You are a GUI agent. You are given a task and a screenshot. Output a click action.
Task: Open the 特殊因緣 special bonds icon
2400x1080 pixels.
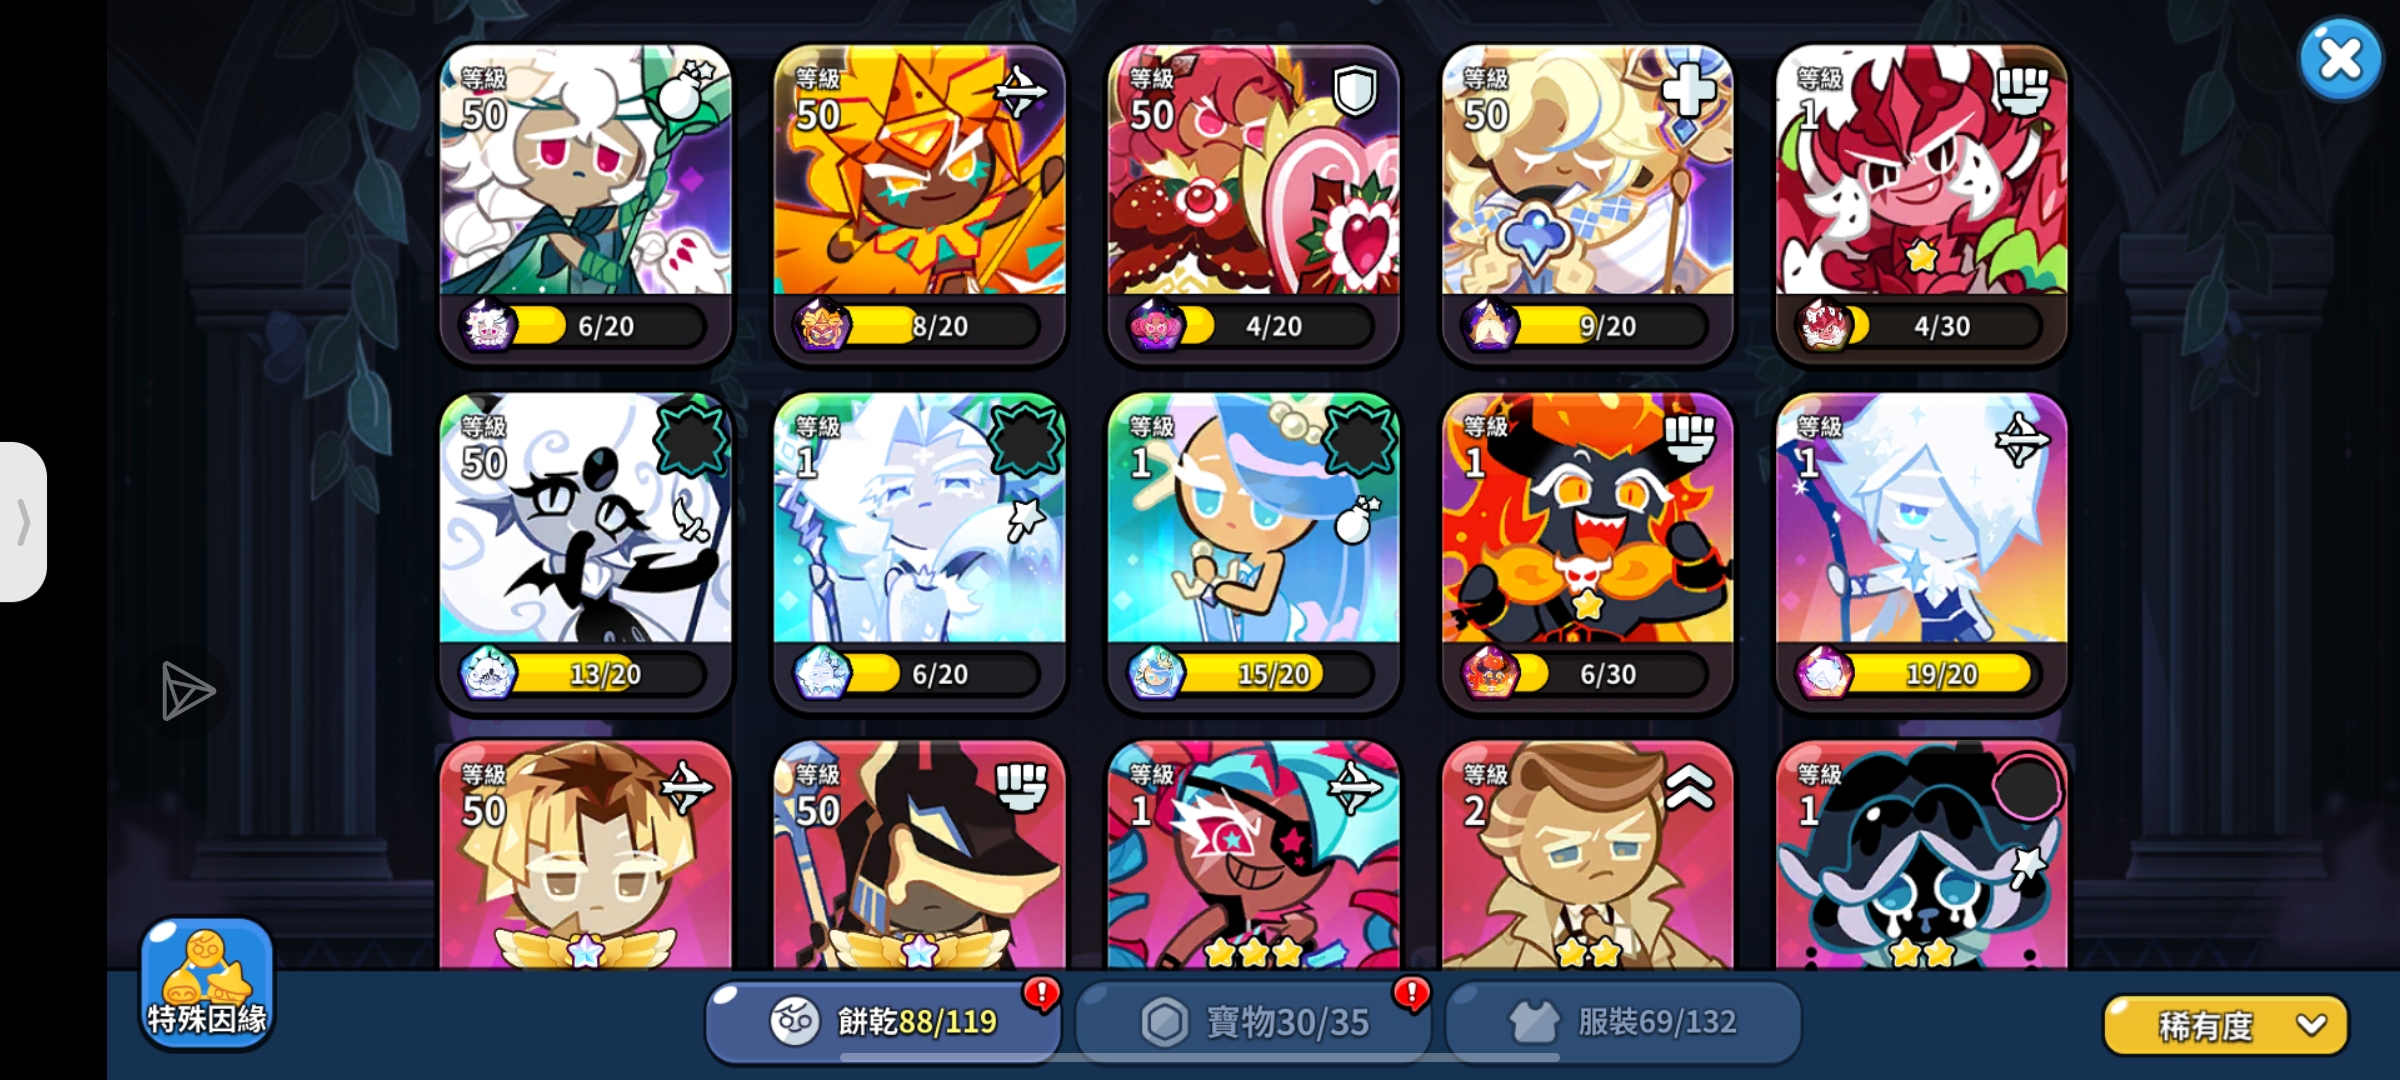[x=206, y=983]
